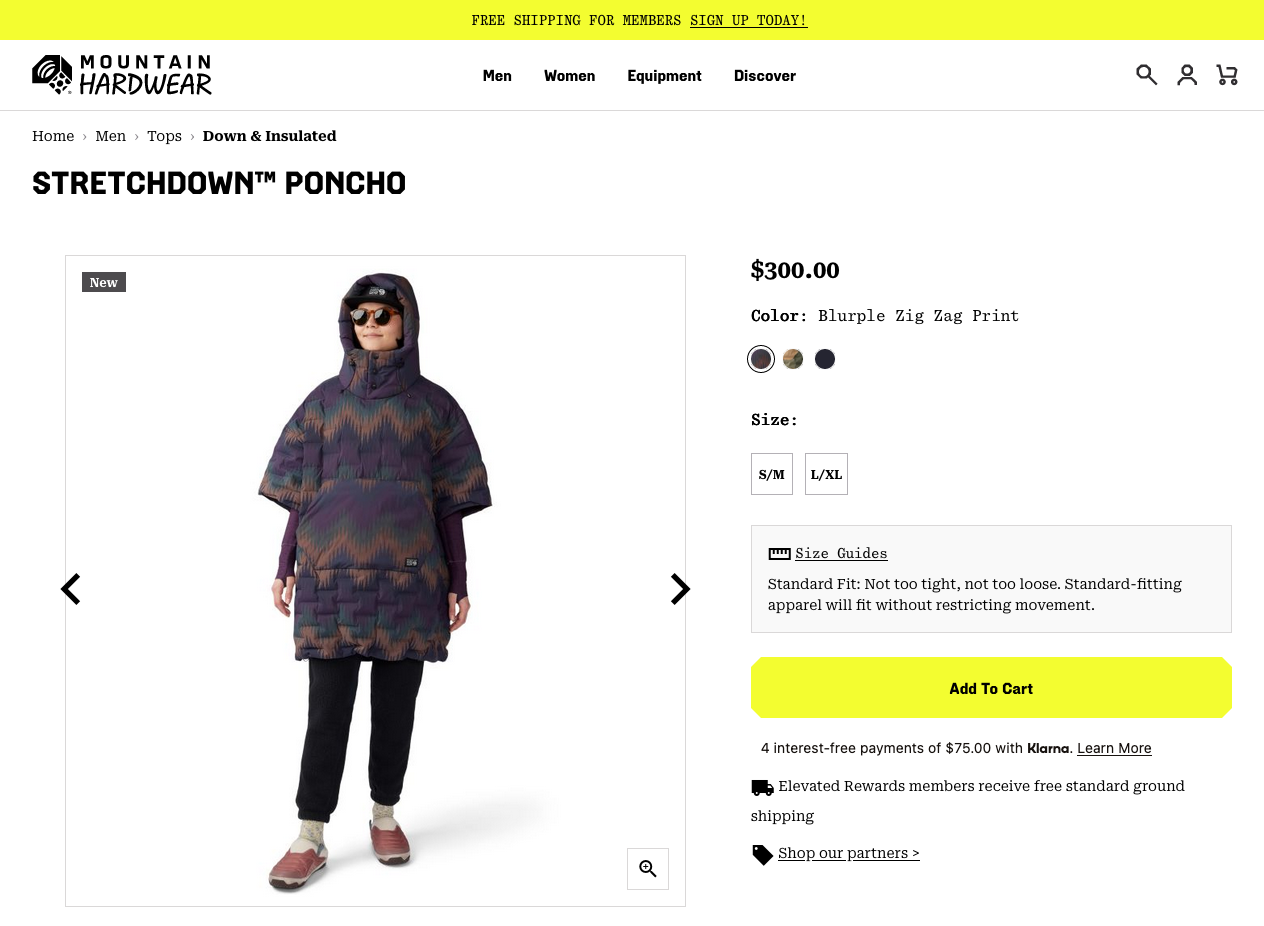Viewport: 1264px width, 926px height.
Task: Open the Men navigation menu
Action: pos(497,76)
